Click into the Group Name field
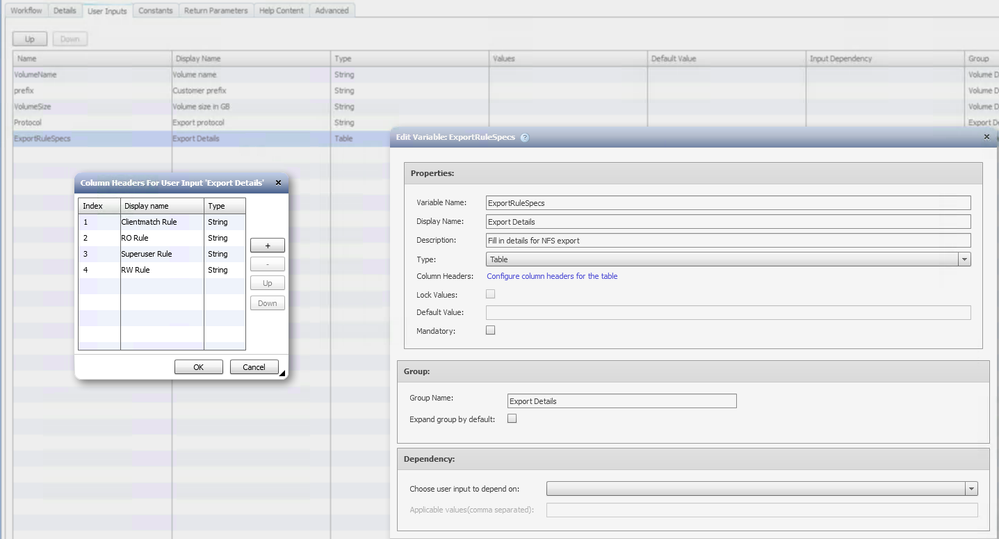Screen dimensions: 999x539 click(621, 401)
